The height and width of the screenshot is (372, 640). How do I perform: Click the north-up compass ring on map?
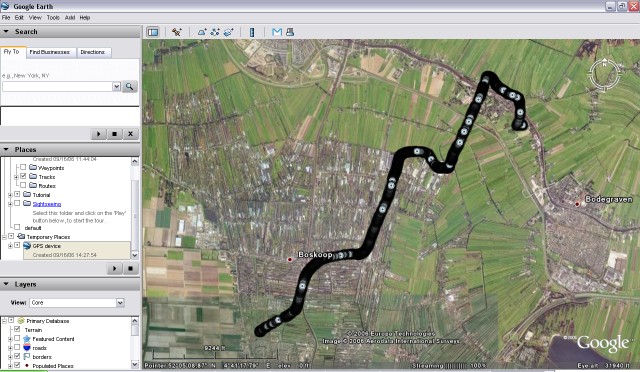(x=604, y=74)
